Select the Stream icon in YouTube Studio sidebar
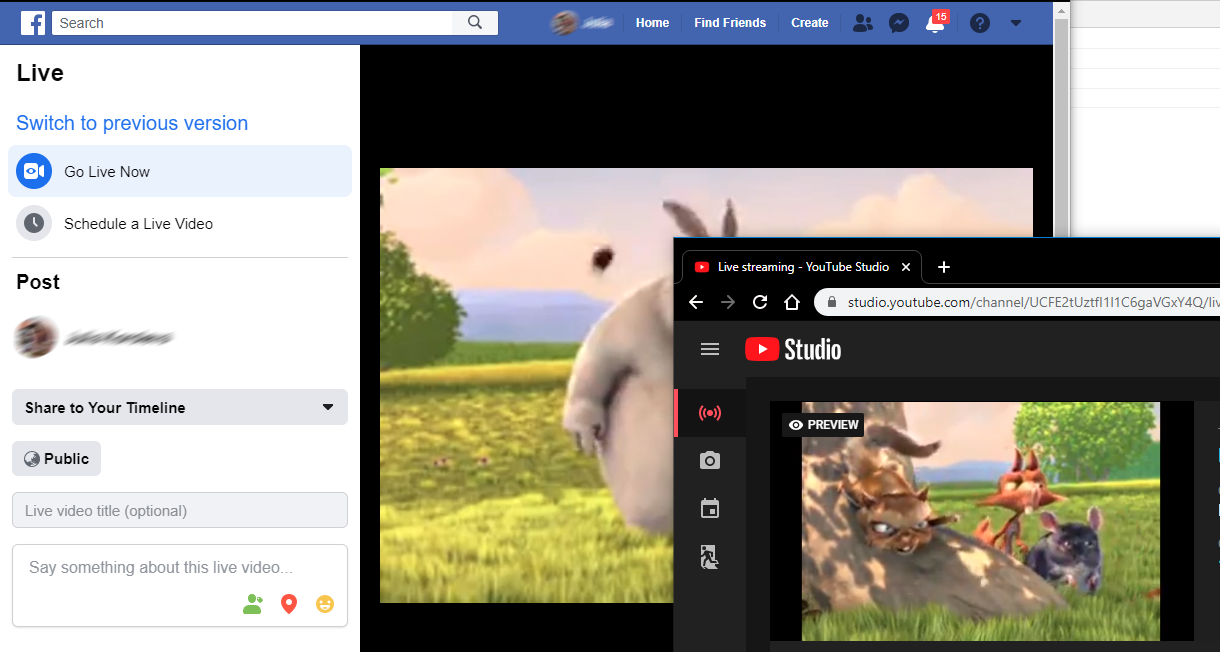Image resolution: width=1220 pixels, height=652 pixels. [x=710, y=413]
